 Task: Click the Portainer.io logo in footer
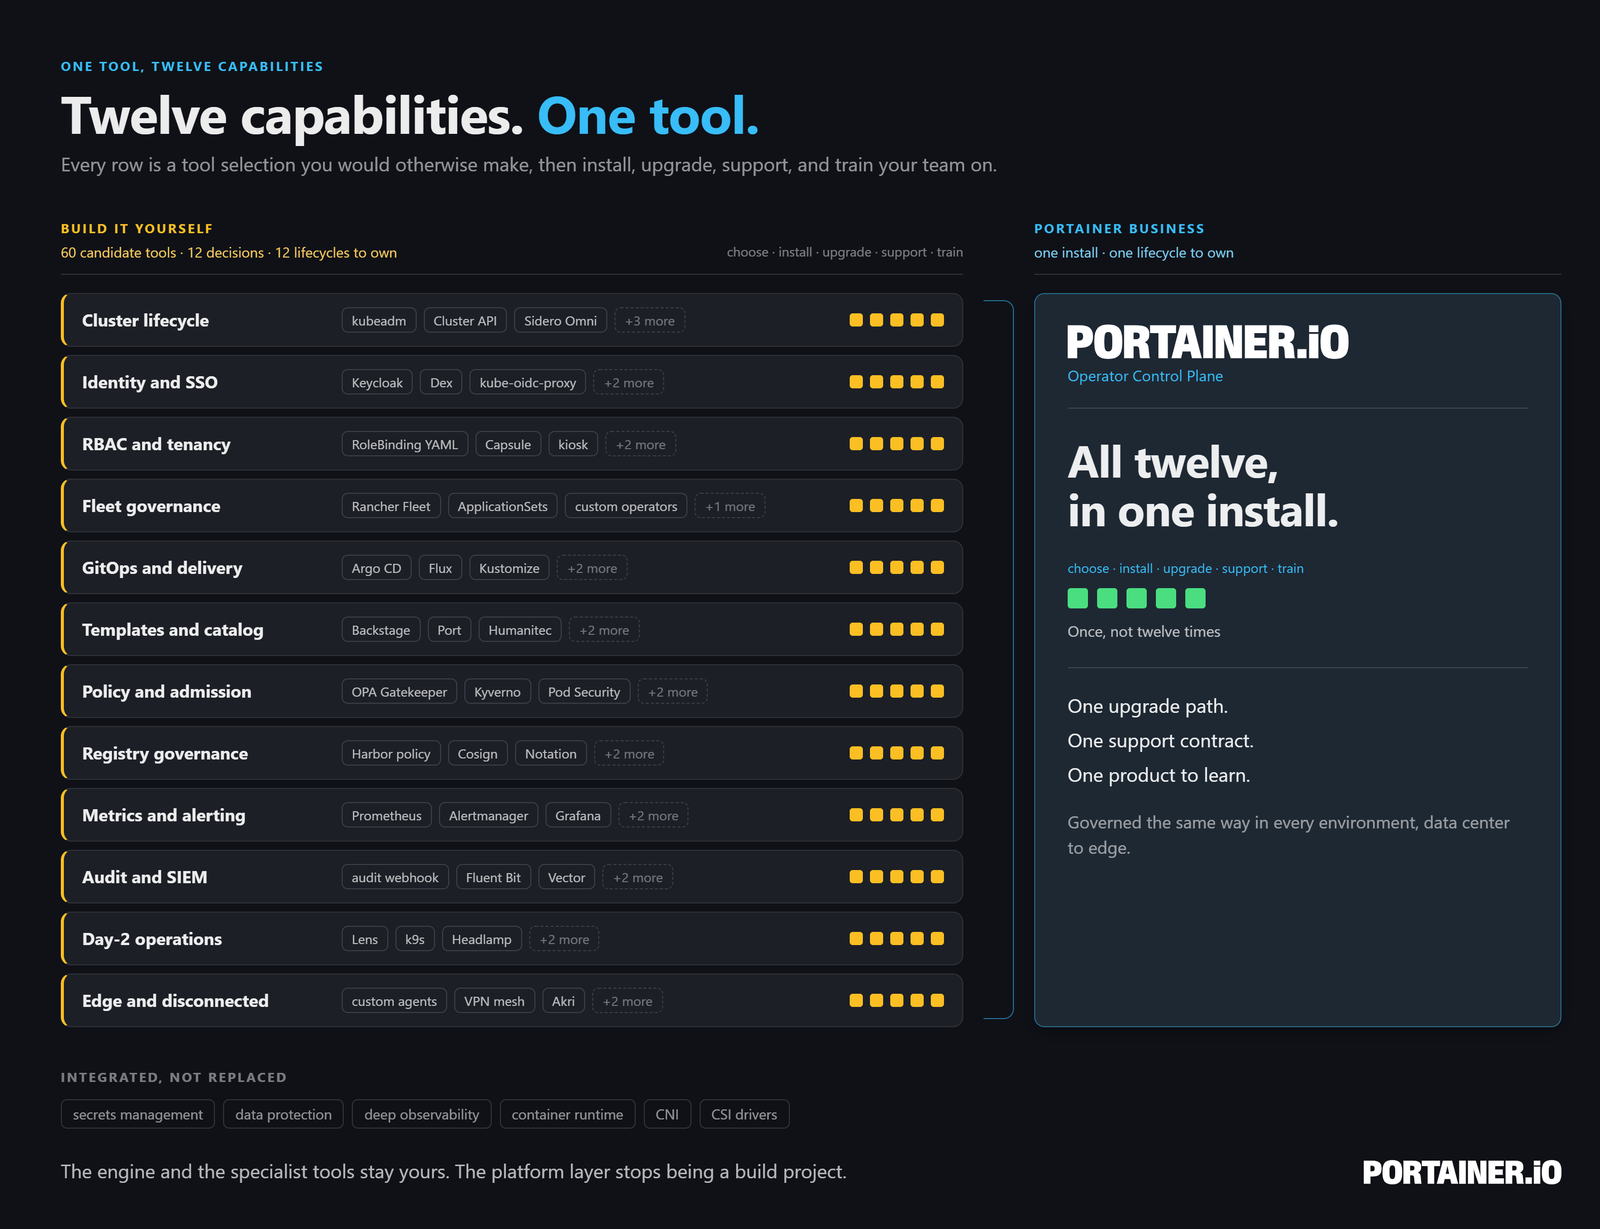pos(1461,1172)
